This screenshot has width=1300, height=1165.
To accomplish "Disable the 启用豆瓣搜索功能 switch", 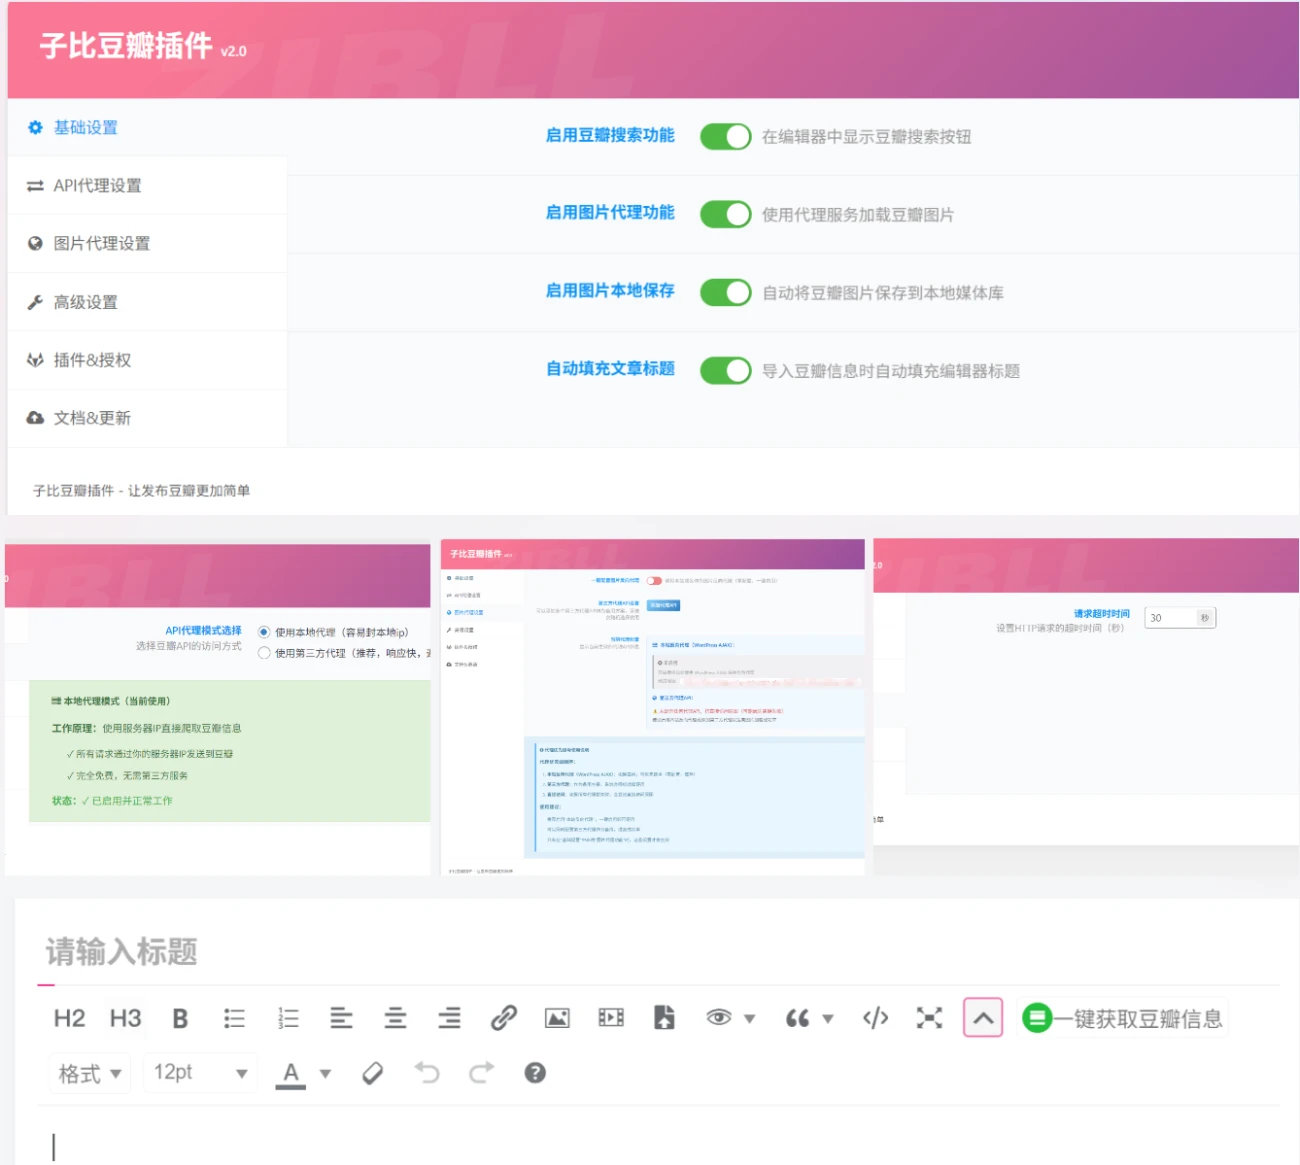I will [x=725, y=137].
